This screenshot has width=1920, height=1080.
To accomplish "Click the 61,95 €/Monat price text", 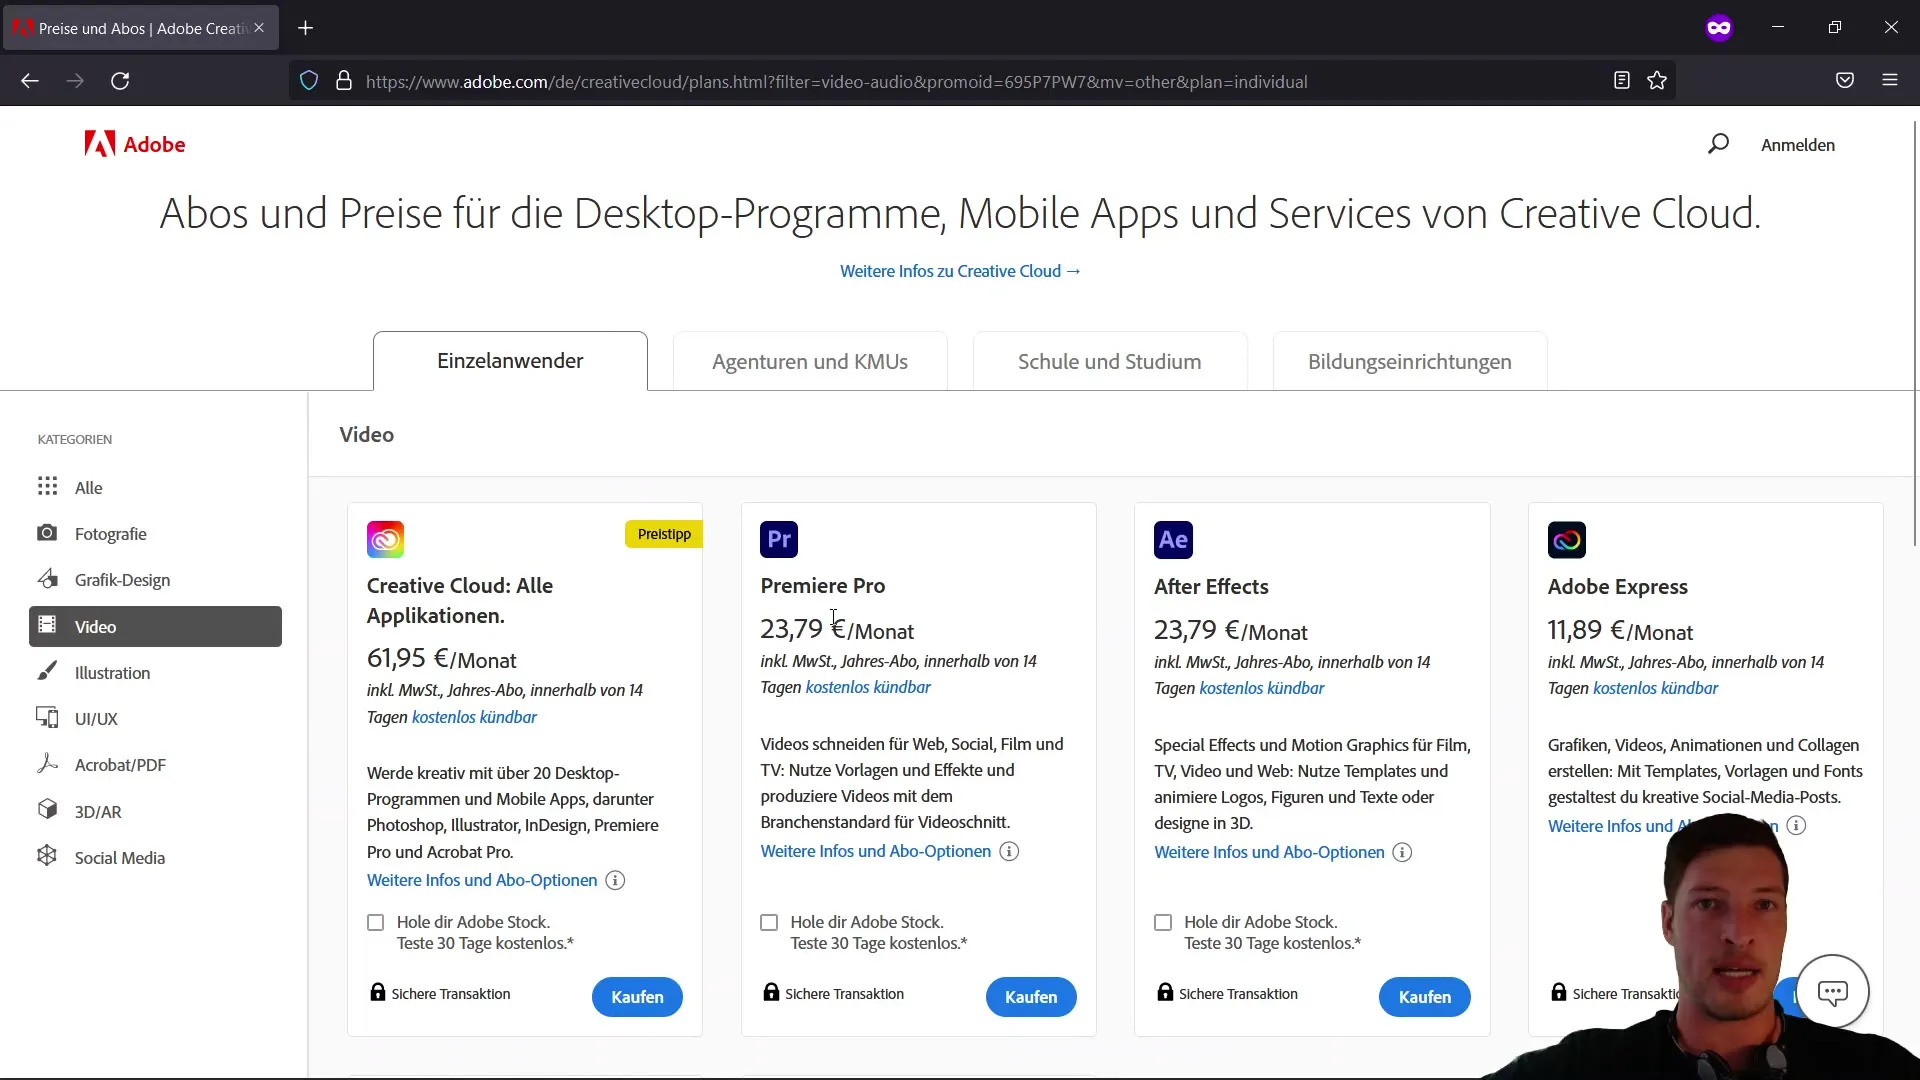I will (441, 658).
